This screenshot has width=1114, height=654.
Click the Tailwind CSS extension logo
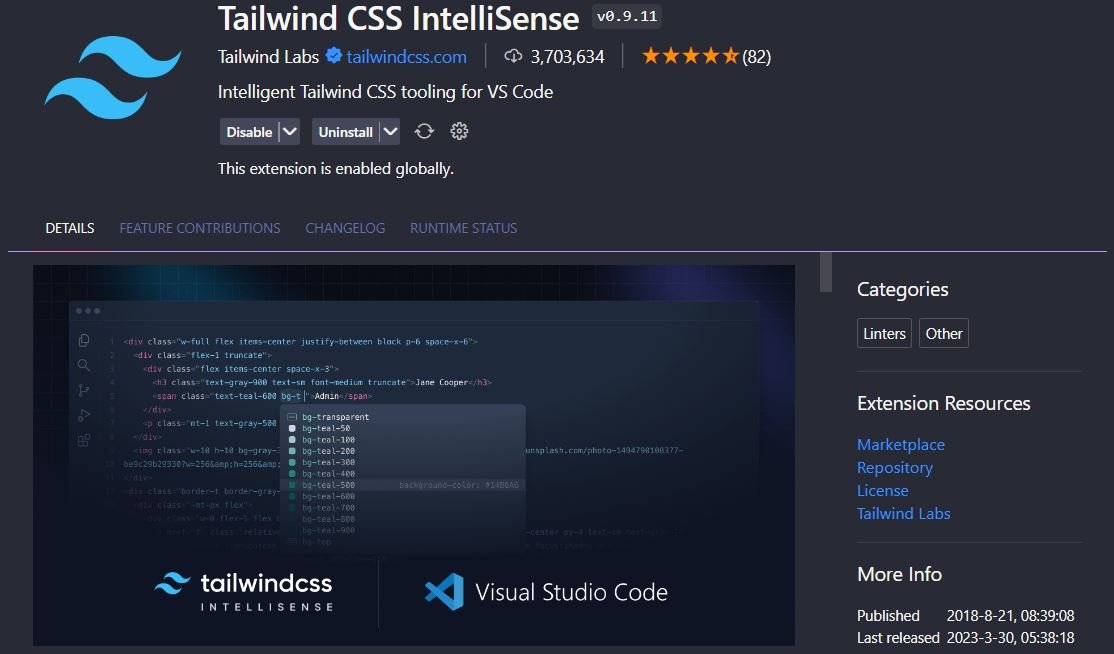click(113, 75)
